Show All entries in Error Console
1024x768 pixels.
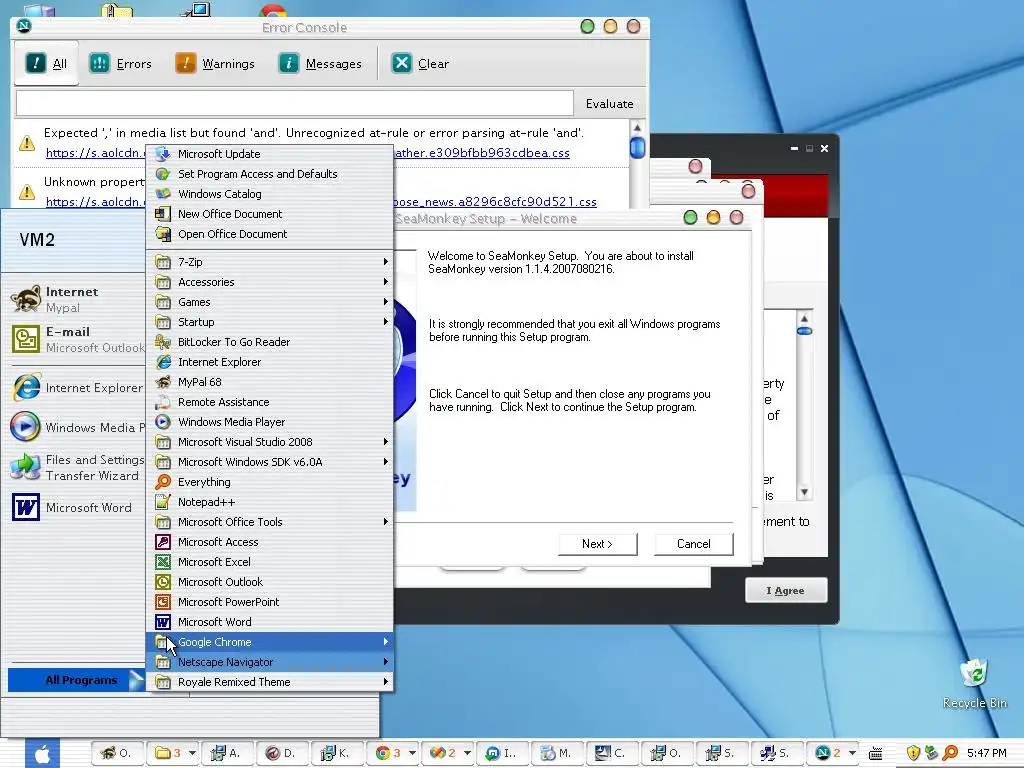pyautogui.click(x=46, y=63)
